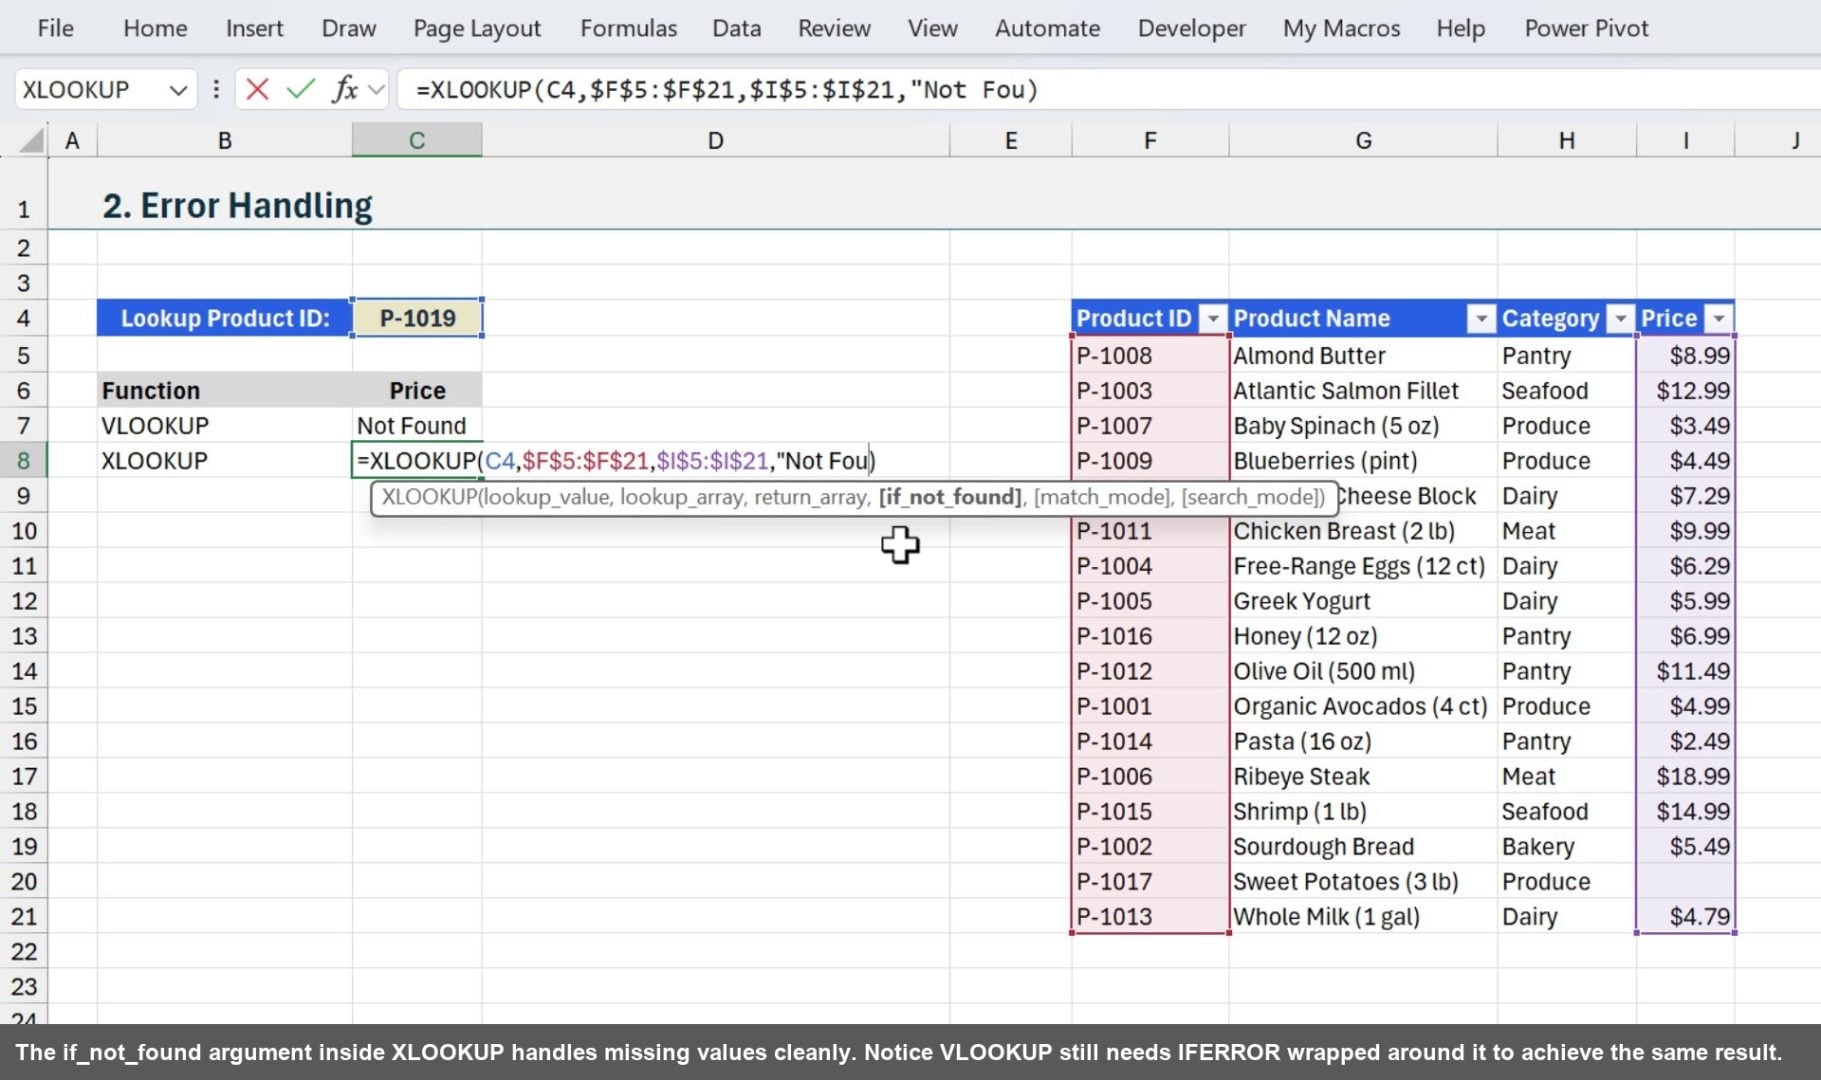Open the Category column filter dropdown

point(1621,317)
